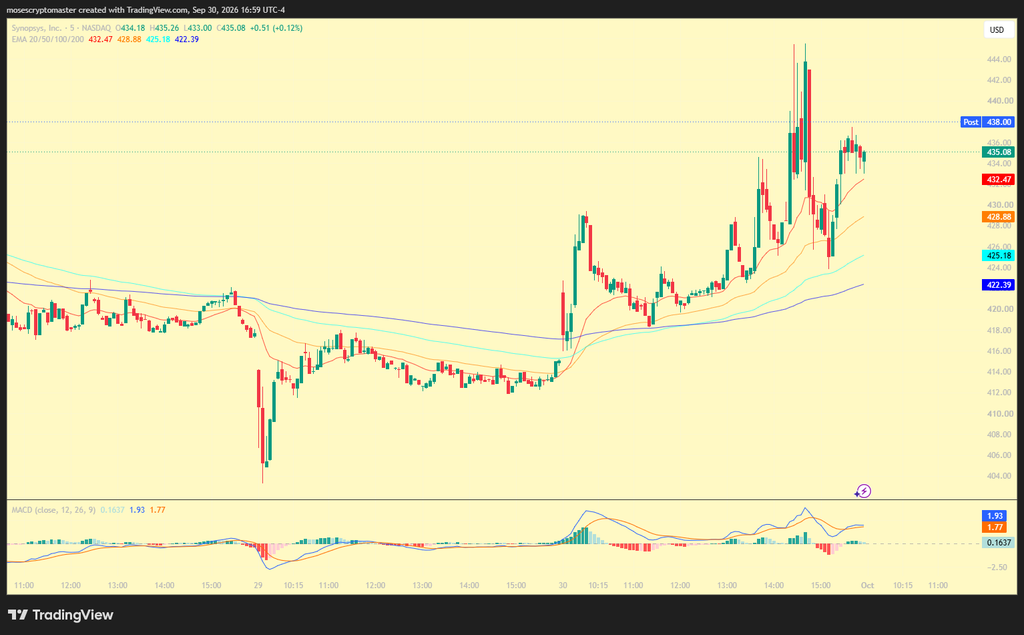Click the 406.00 price axis label
The height and width of the screenshot is (635, 1024).
(x=1000, y=455)
